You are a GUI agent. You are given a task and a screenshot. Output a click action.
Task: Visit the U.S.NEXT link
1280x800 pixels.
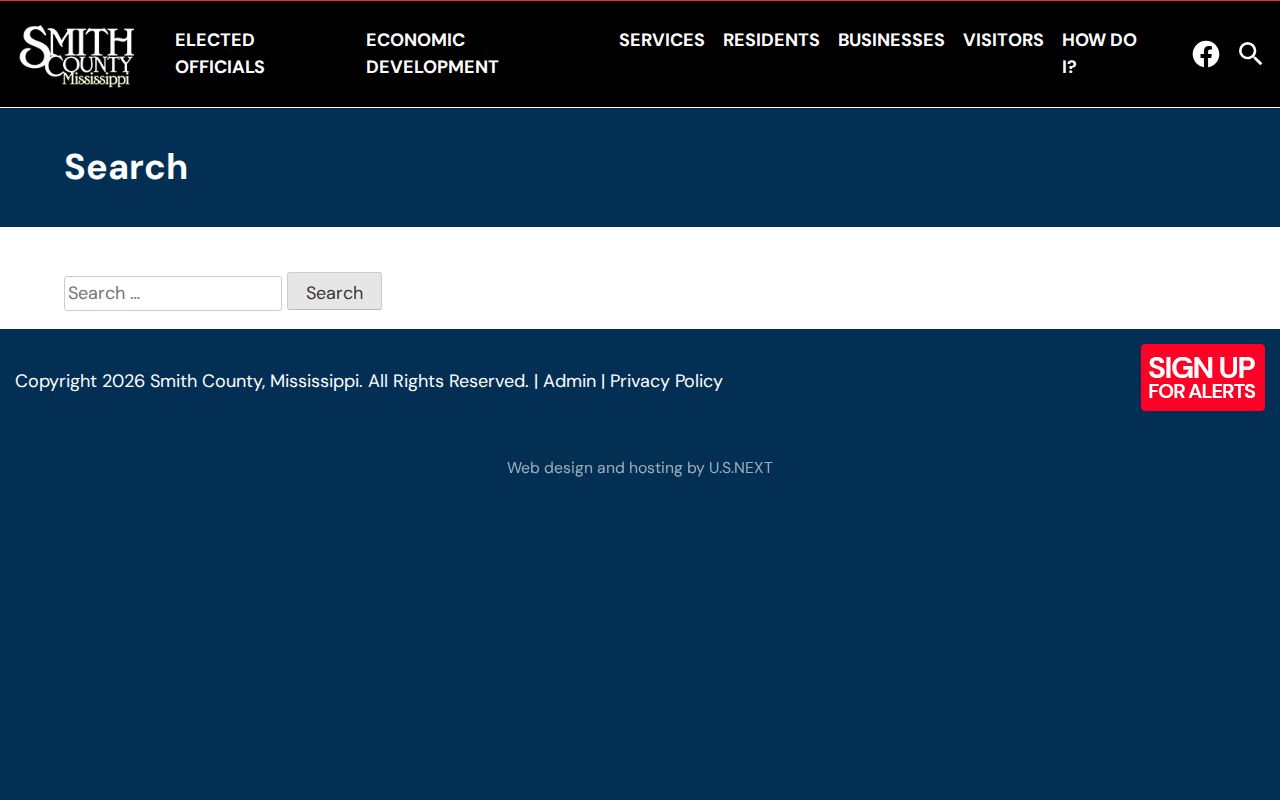[x=741, y=468]
